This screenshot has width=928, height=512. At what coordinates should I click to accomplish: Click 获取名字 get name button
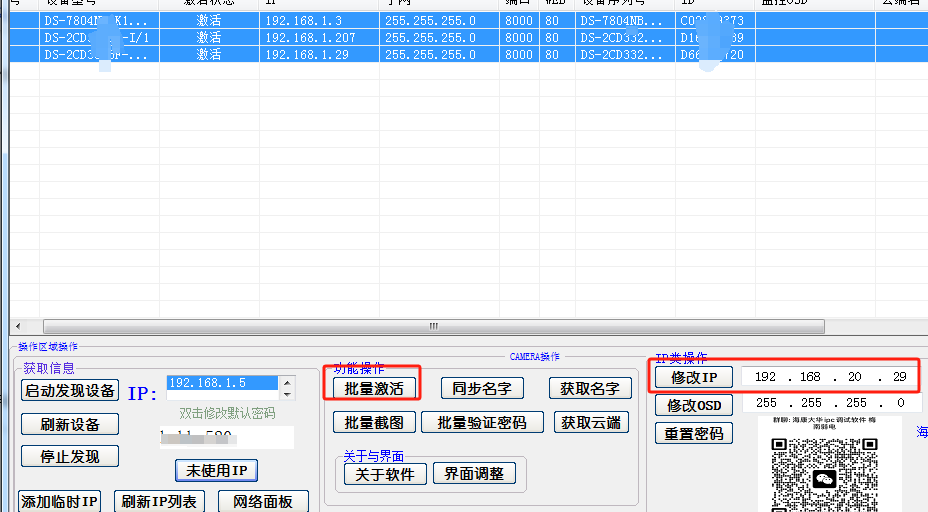tap(590, 388)
